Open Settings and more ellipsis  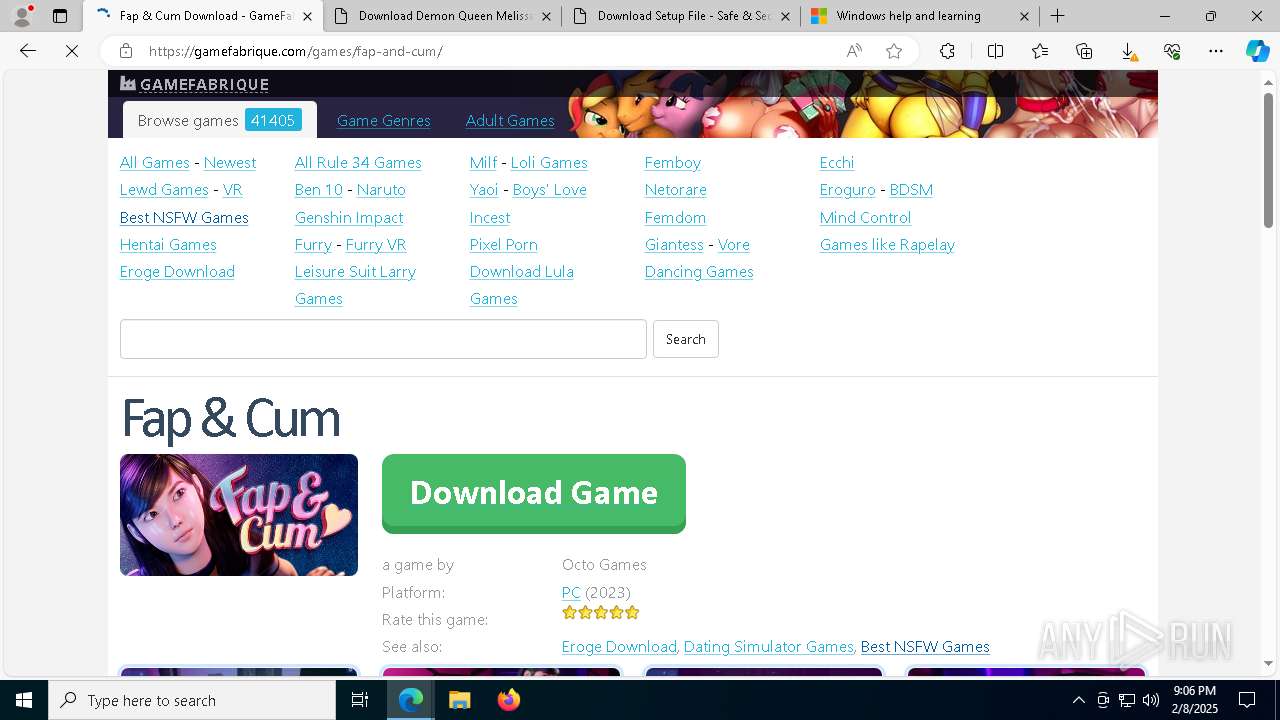pyautogui.click(x=1216, y=51)
